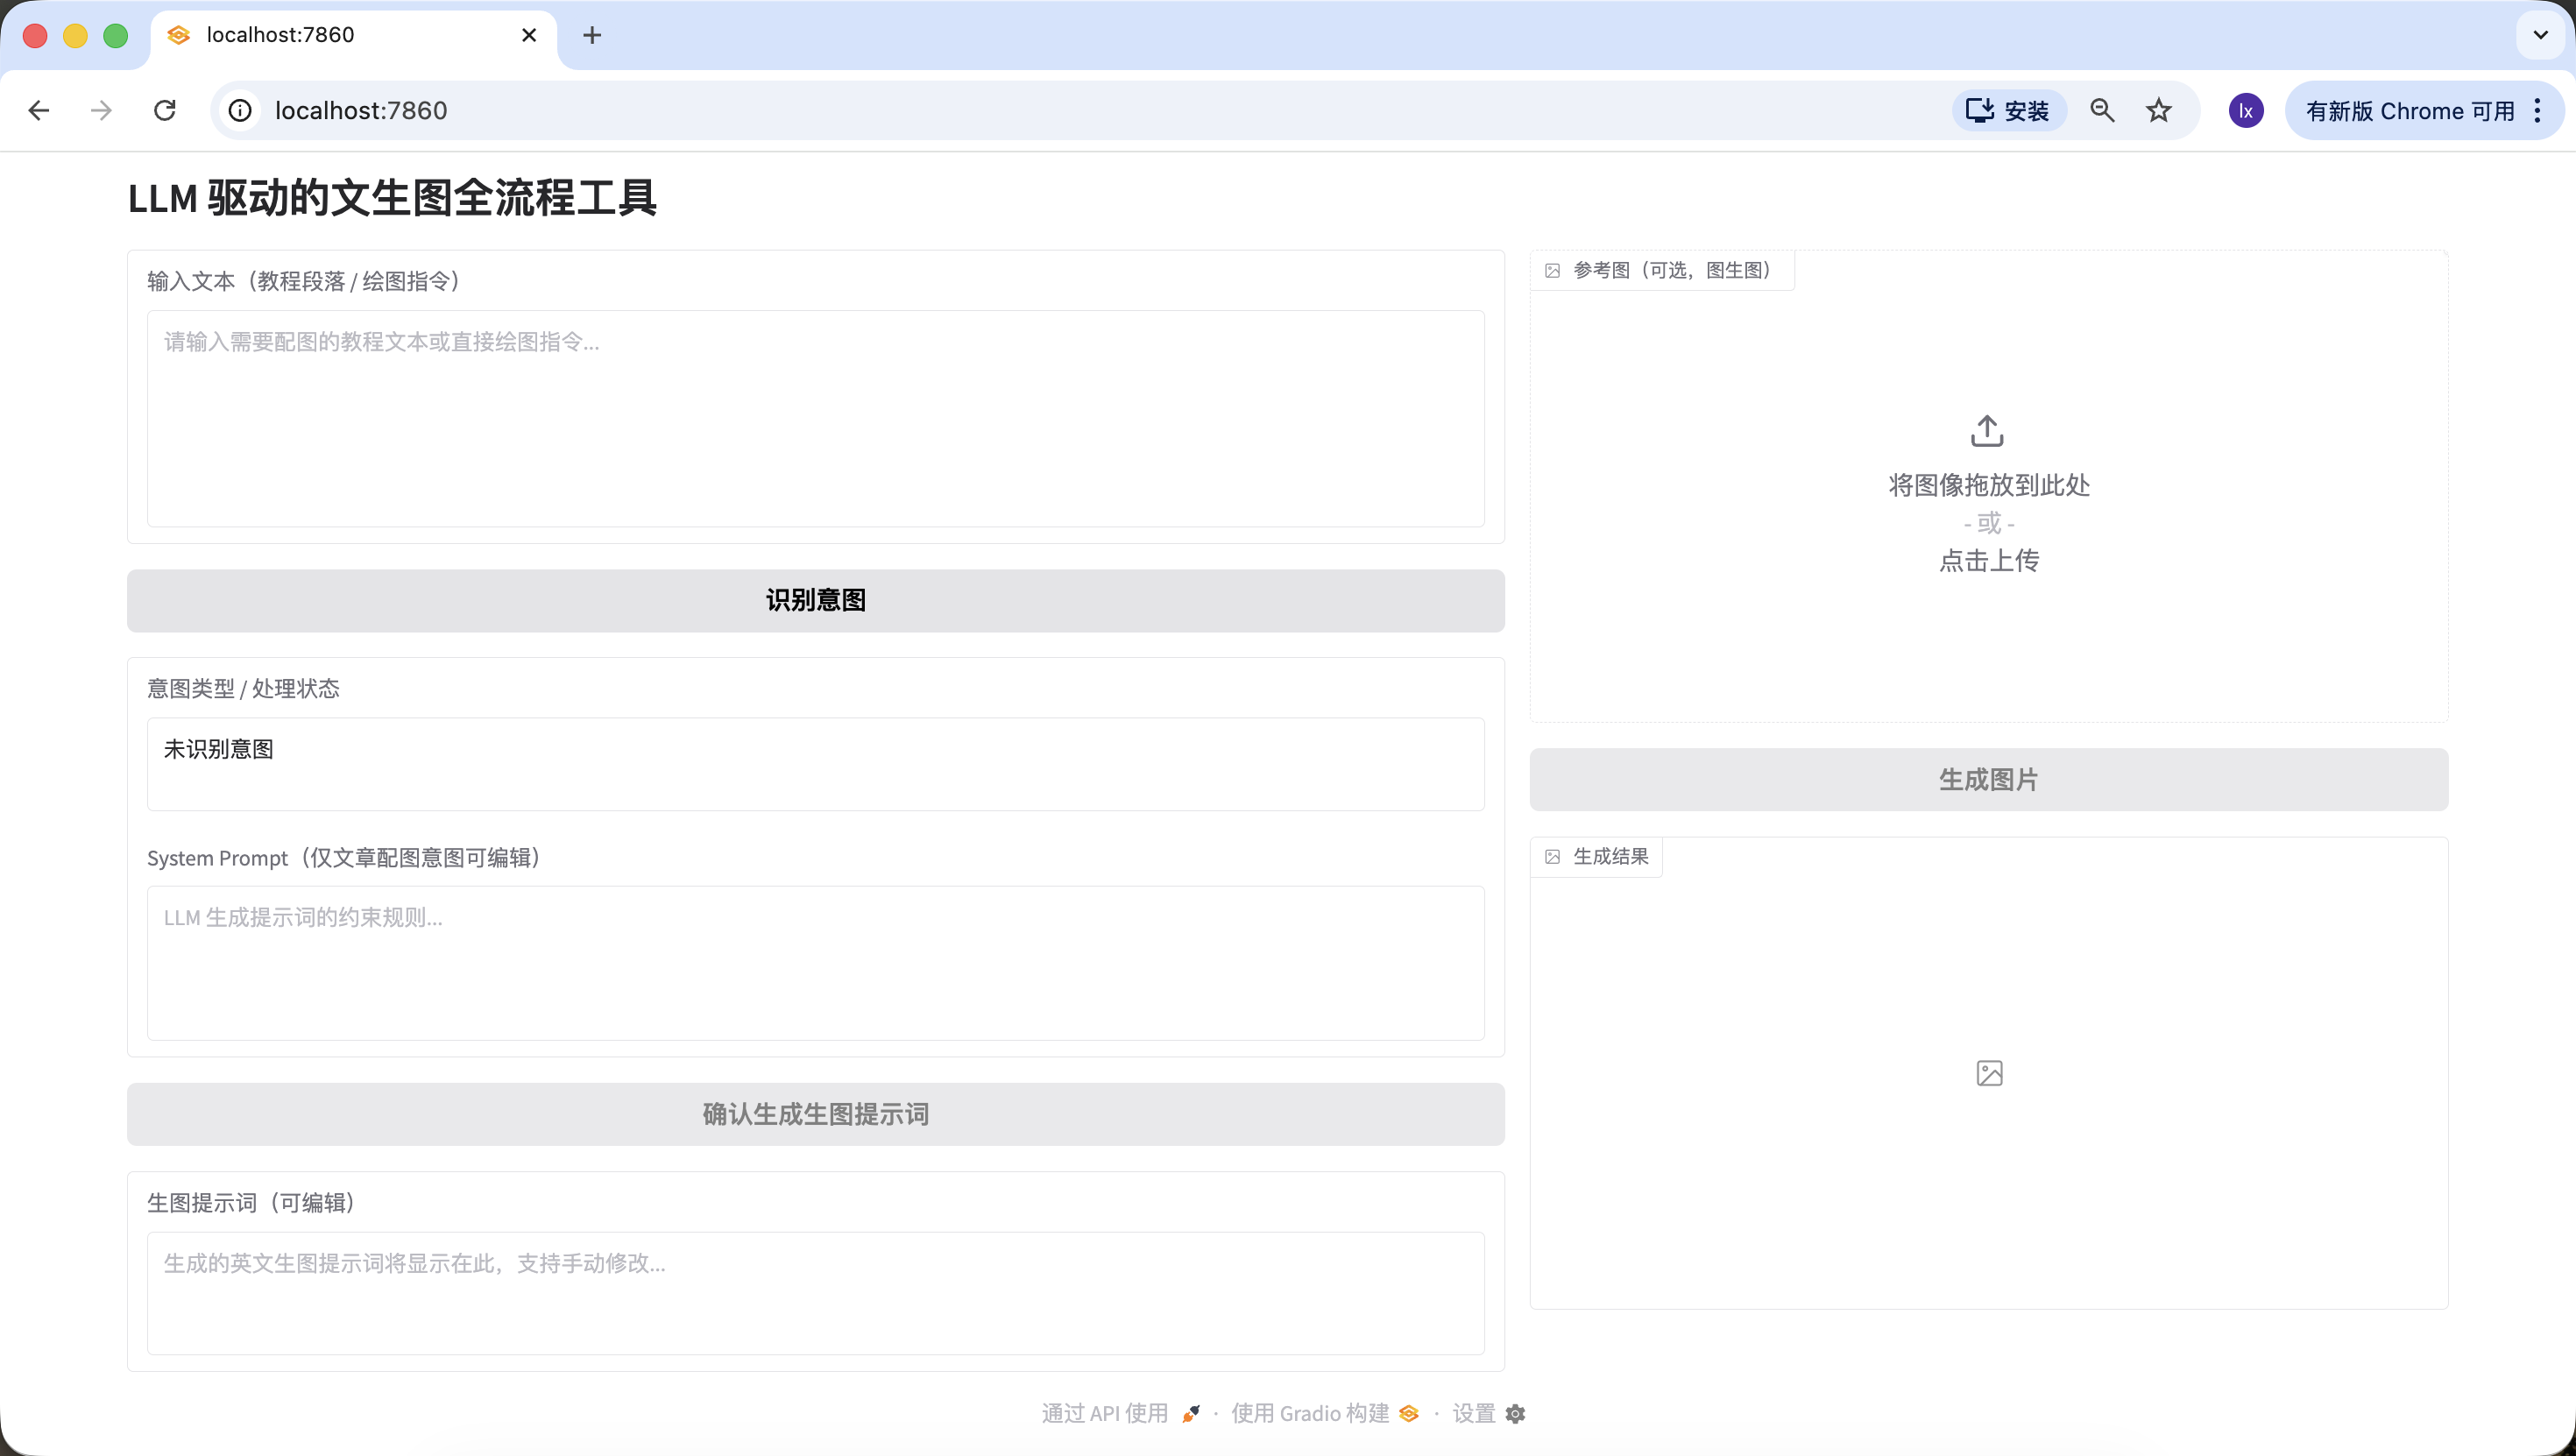Go back with the browser back arrow
2576x1456 pixels.
click(39, 110)
